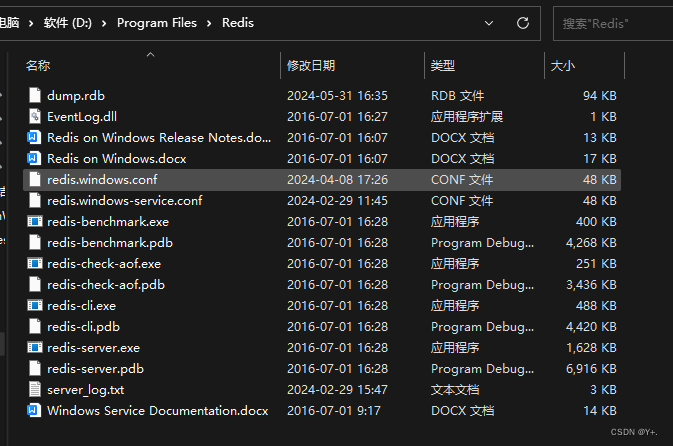The width and height of the screenshot is (673, 446).
Task: Click the 4,420 KB size cell
Action: [x=591, y=327]
